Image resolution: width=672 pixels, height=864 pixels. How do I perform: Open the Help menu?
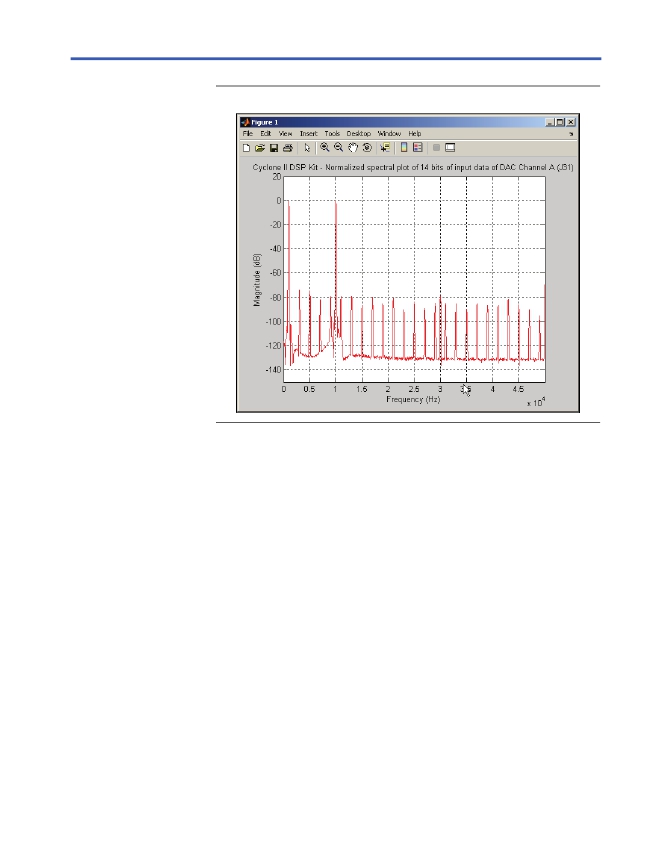415,133
